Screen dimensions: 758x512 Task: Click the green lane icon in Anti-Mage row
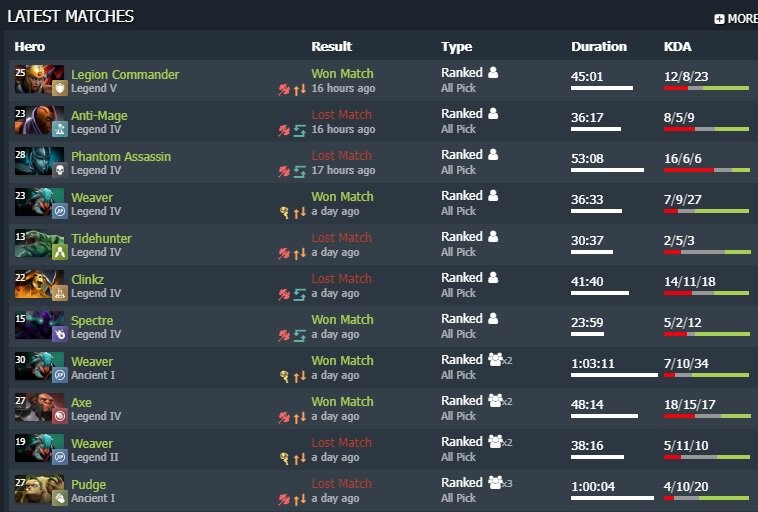(299, 130)
